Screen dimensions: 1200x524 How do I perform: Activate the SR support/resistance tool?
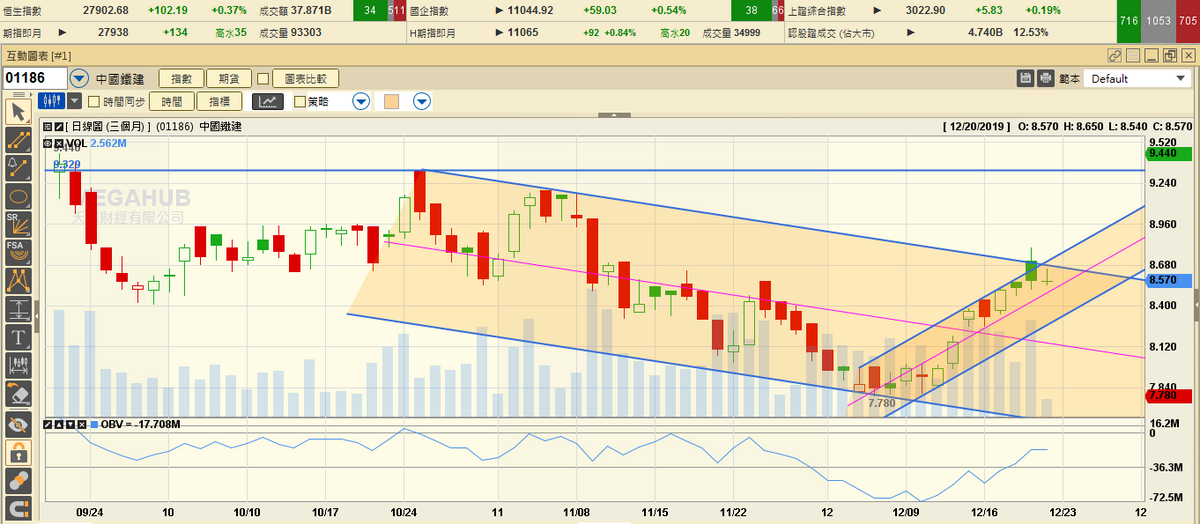coord(17,224)
